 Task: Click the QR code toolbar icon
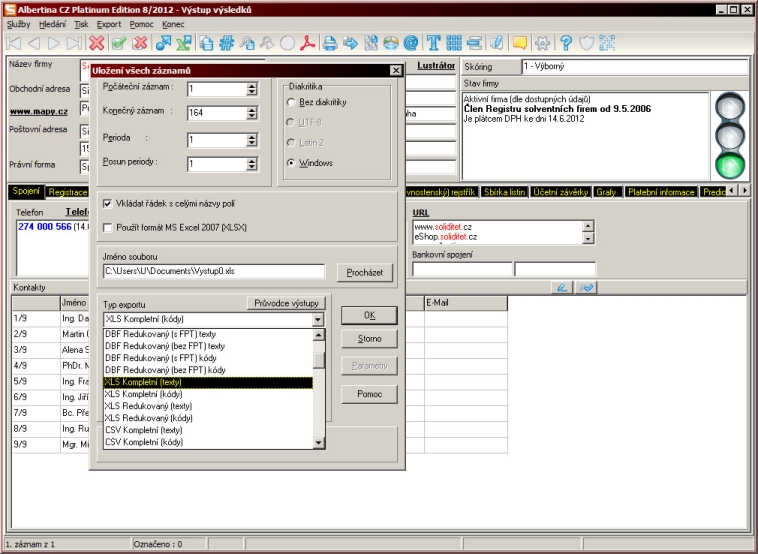pos(607,44)
